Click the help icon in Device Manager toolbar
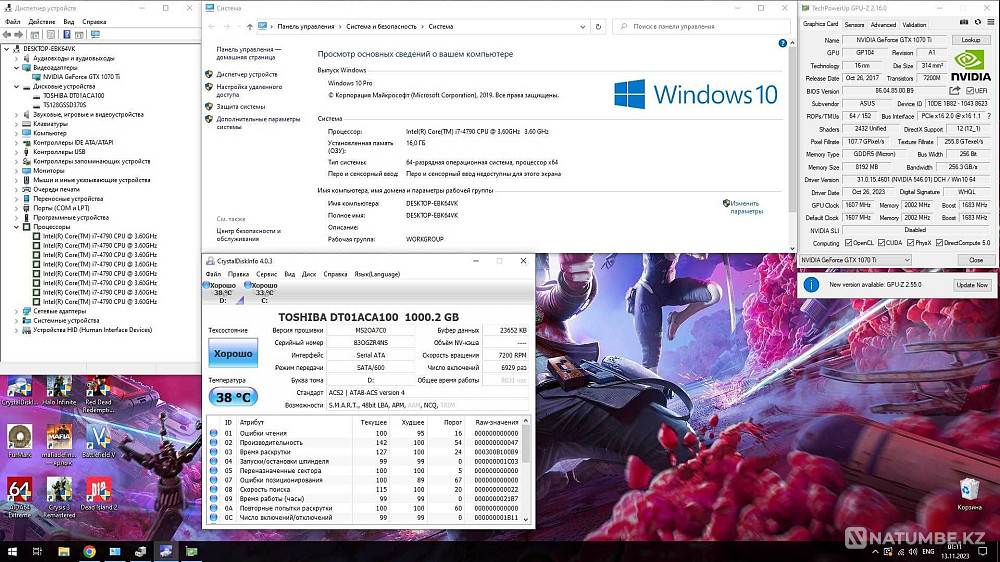 (66, 34)
